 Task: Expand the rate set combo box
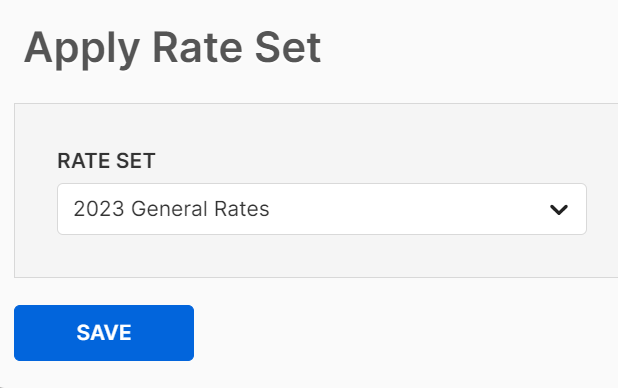click(x=322, y=209)
